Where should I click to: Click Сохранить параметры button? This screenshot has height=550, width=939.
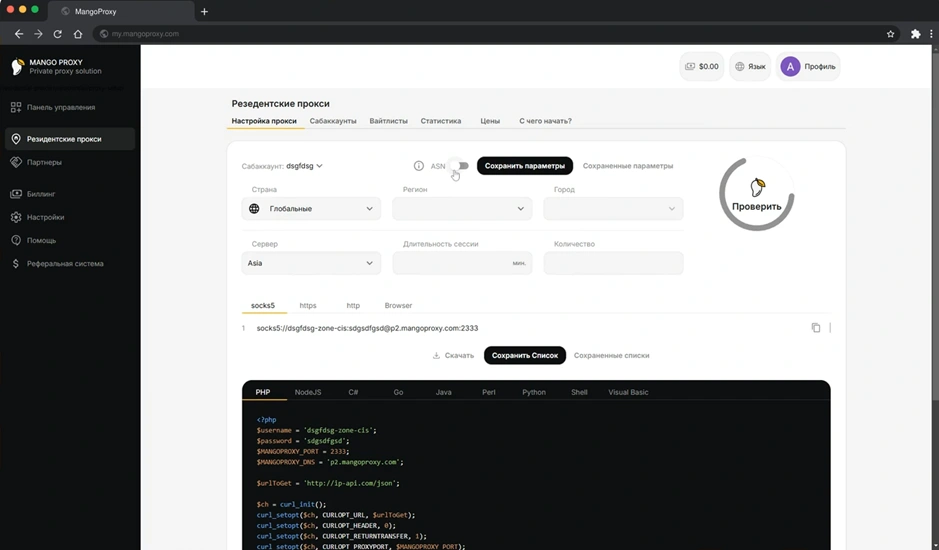point(525,166)
